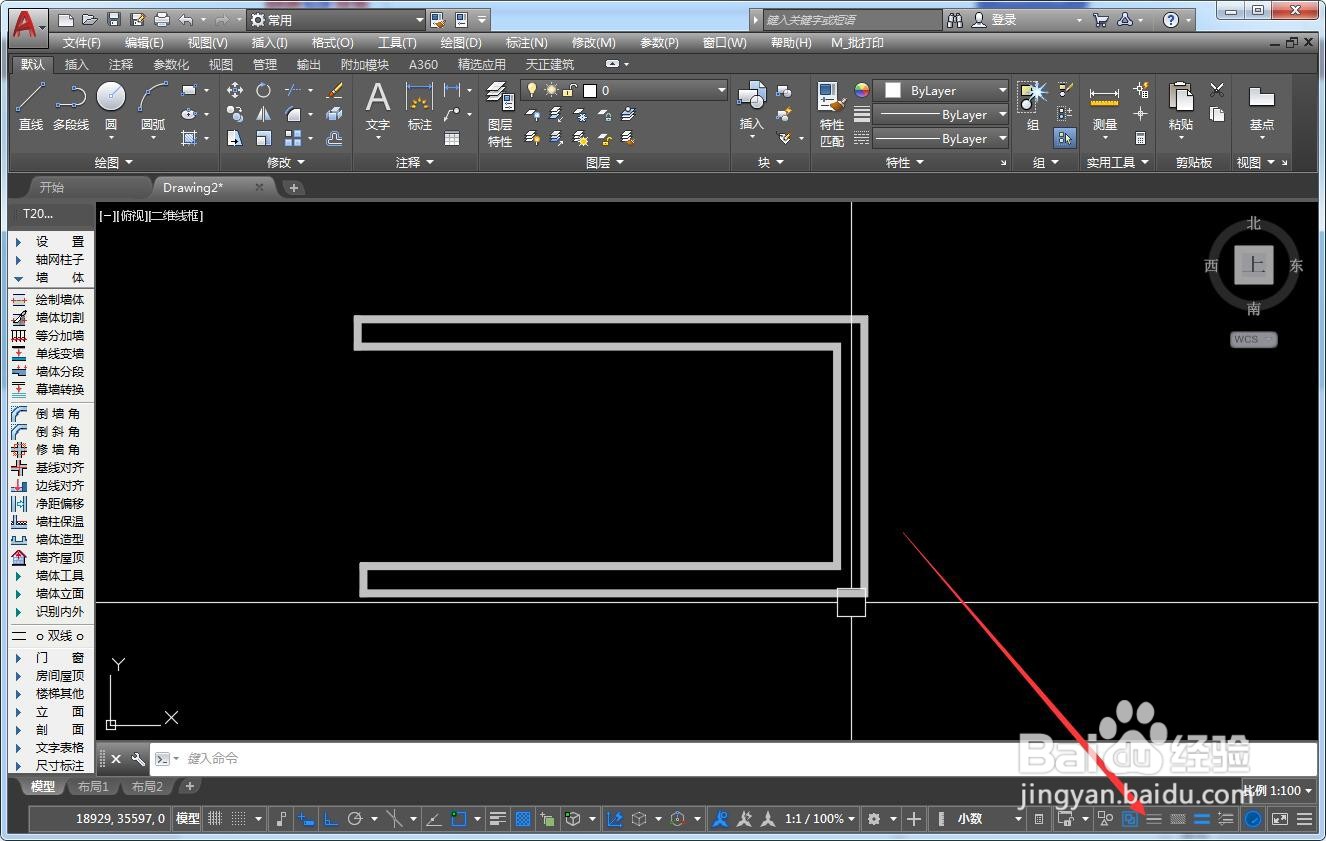
Task: Click 倒墙角 in the sidebar
Action: point(48,413)
